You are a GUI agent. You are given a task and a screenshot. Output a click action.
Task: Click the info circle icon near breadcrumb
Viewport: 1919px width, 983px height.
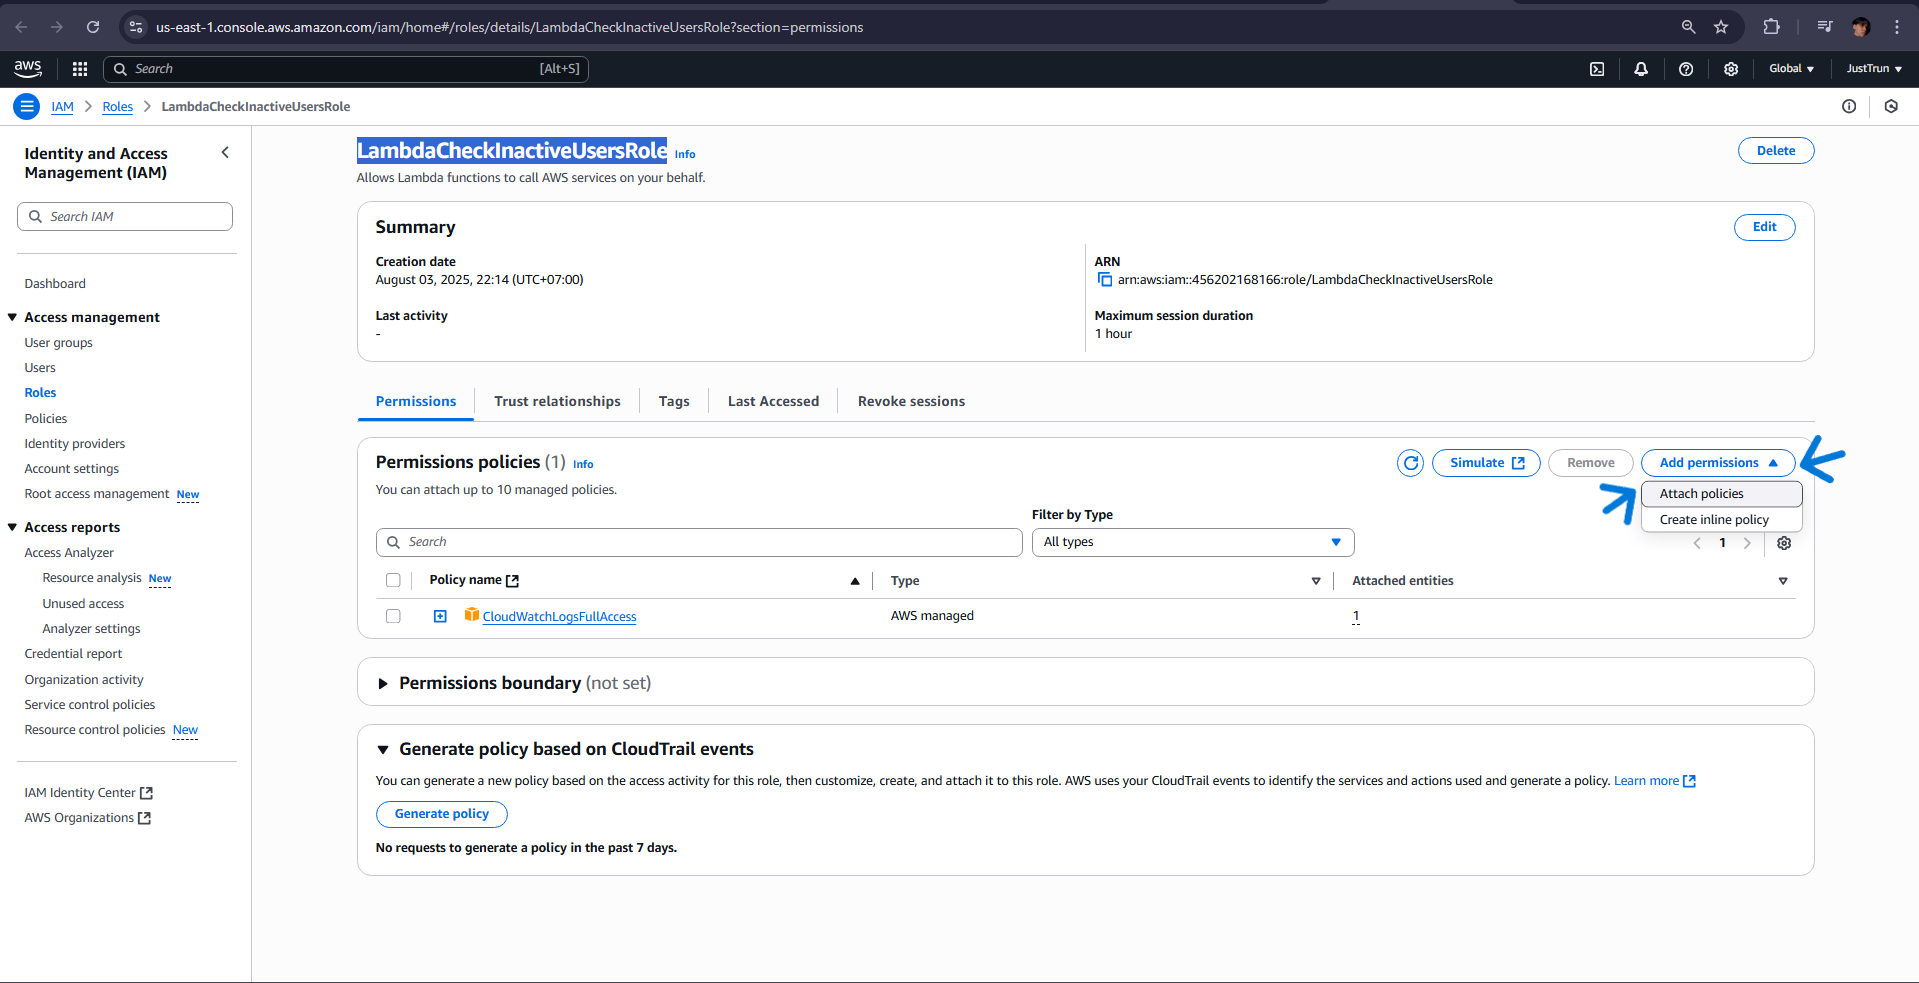pos(1849,106)
